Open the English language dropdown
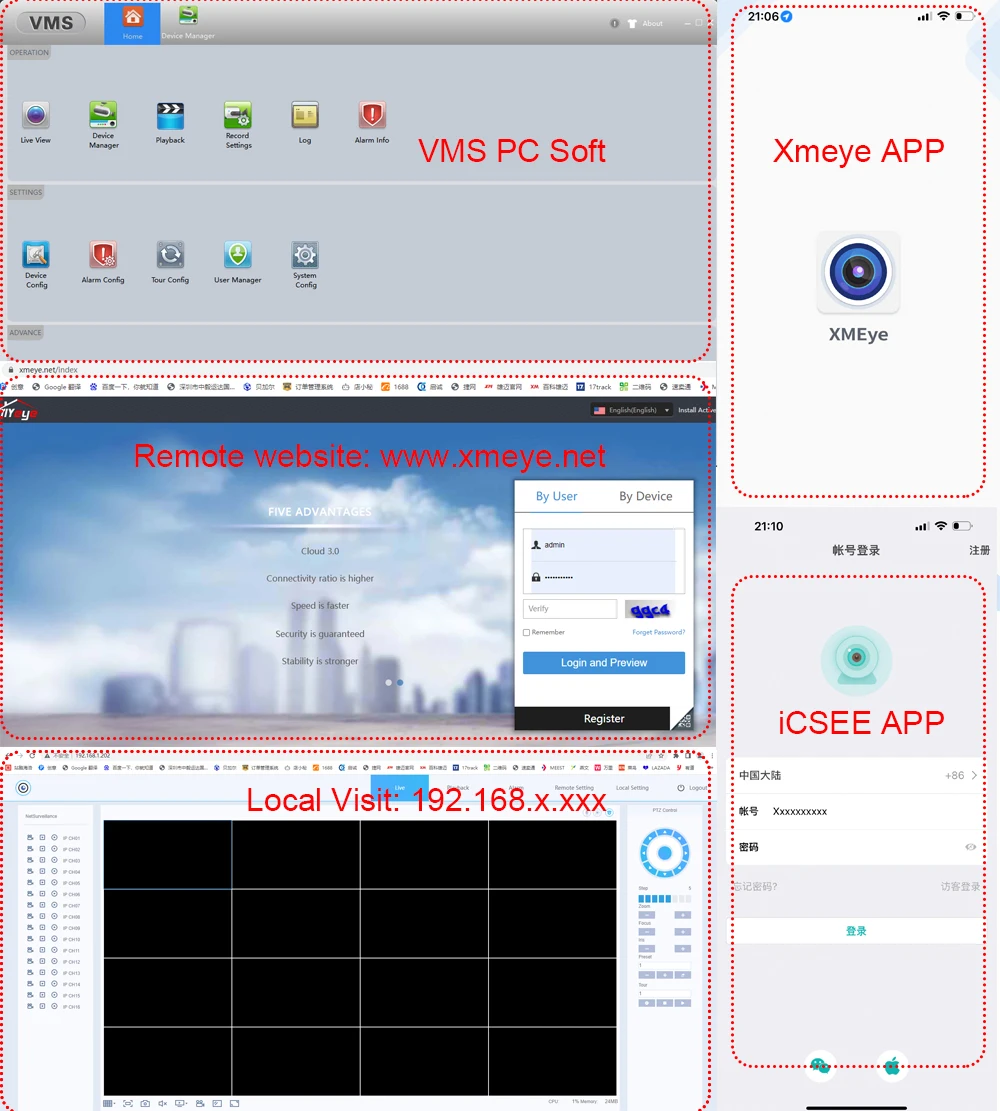 632,410
